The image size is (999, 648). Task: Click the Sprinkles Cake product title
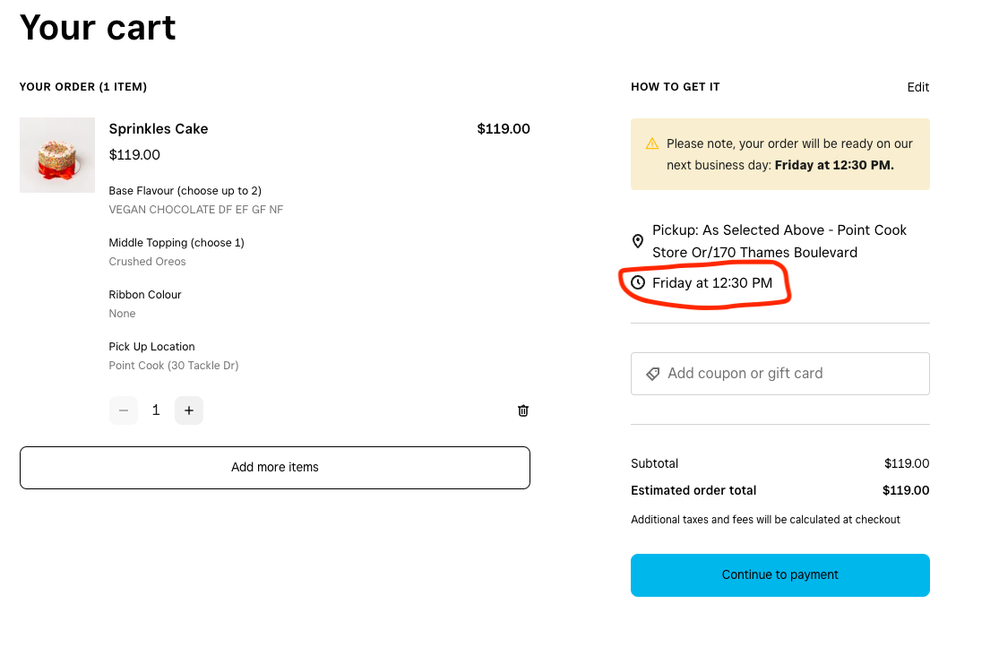coord(158,129)
